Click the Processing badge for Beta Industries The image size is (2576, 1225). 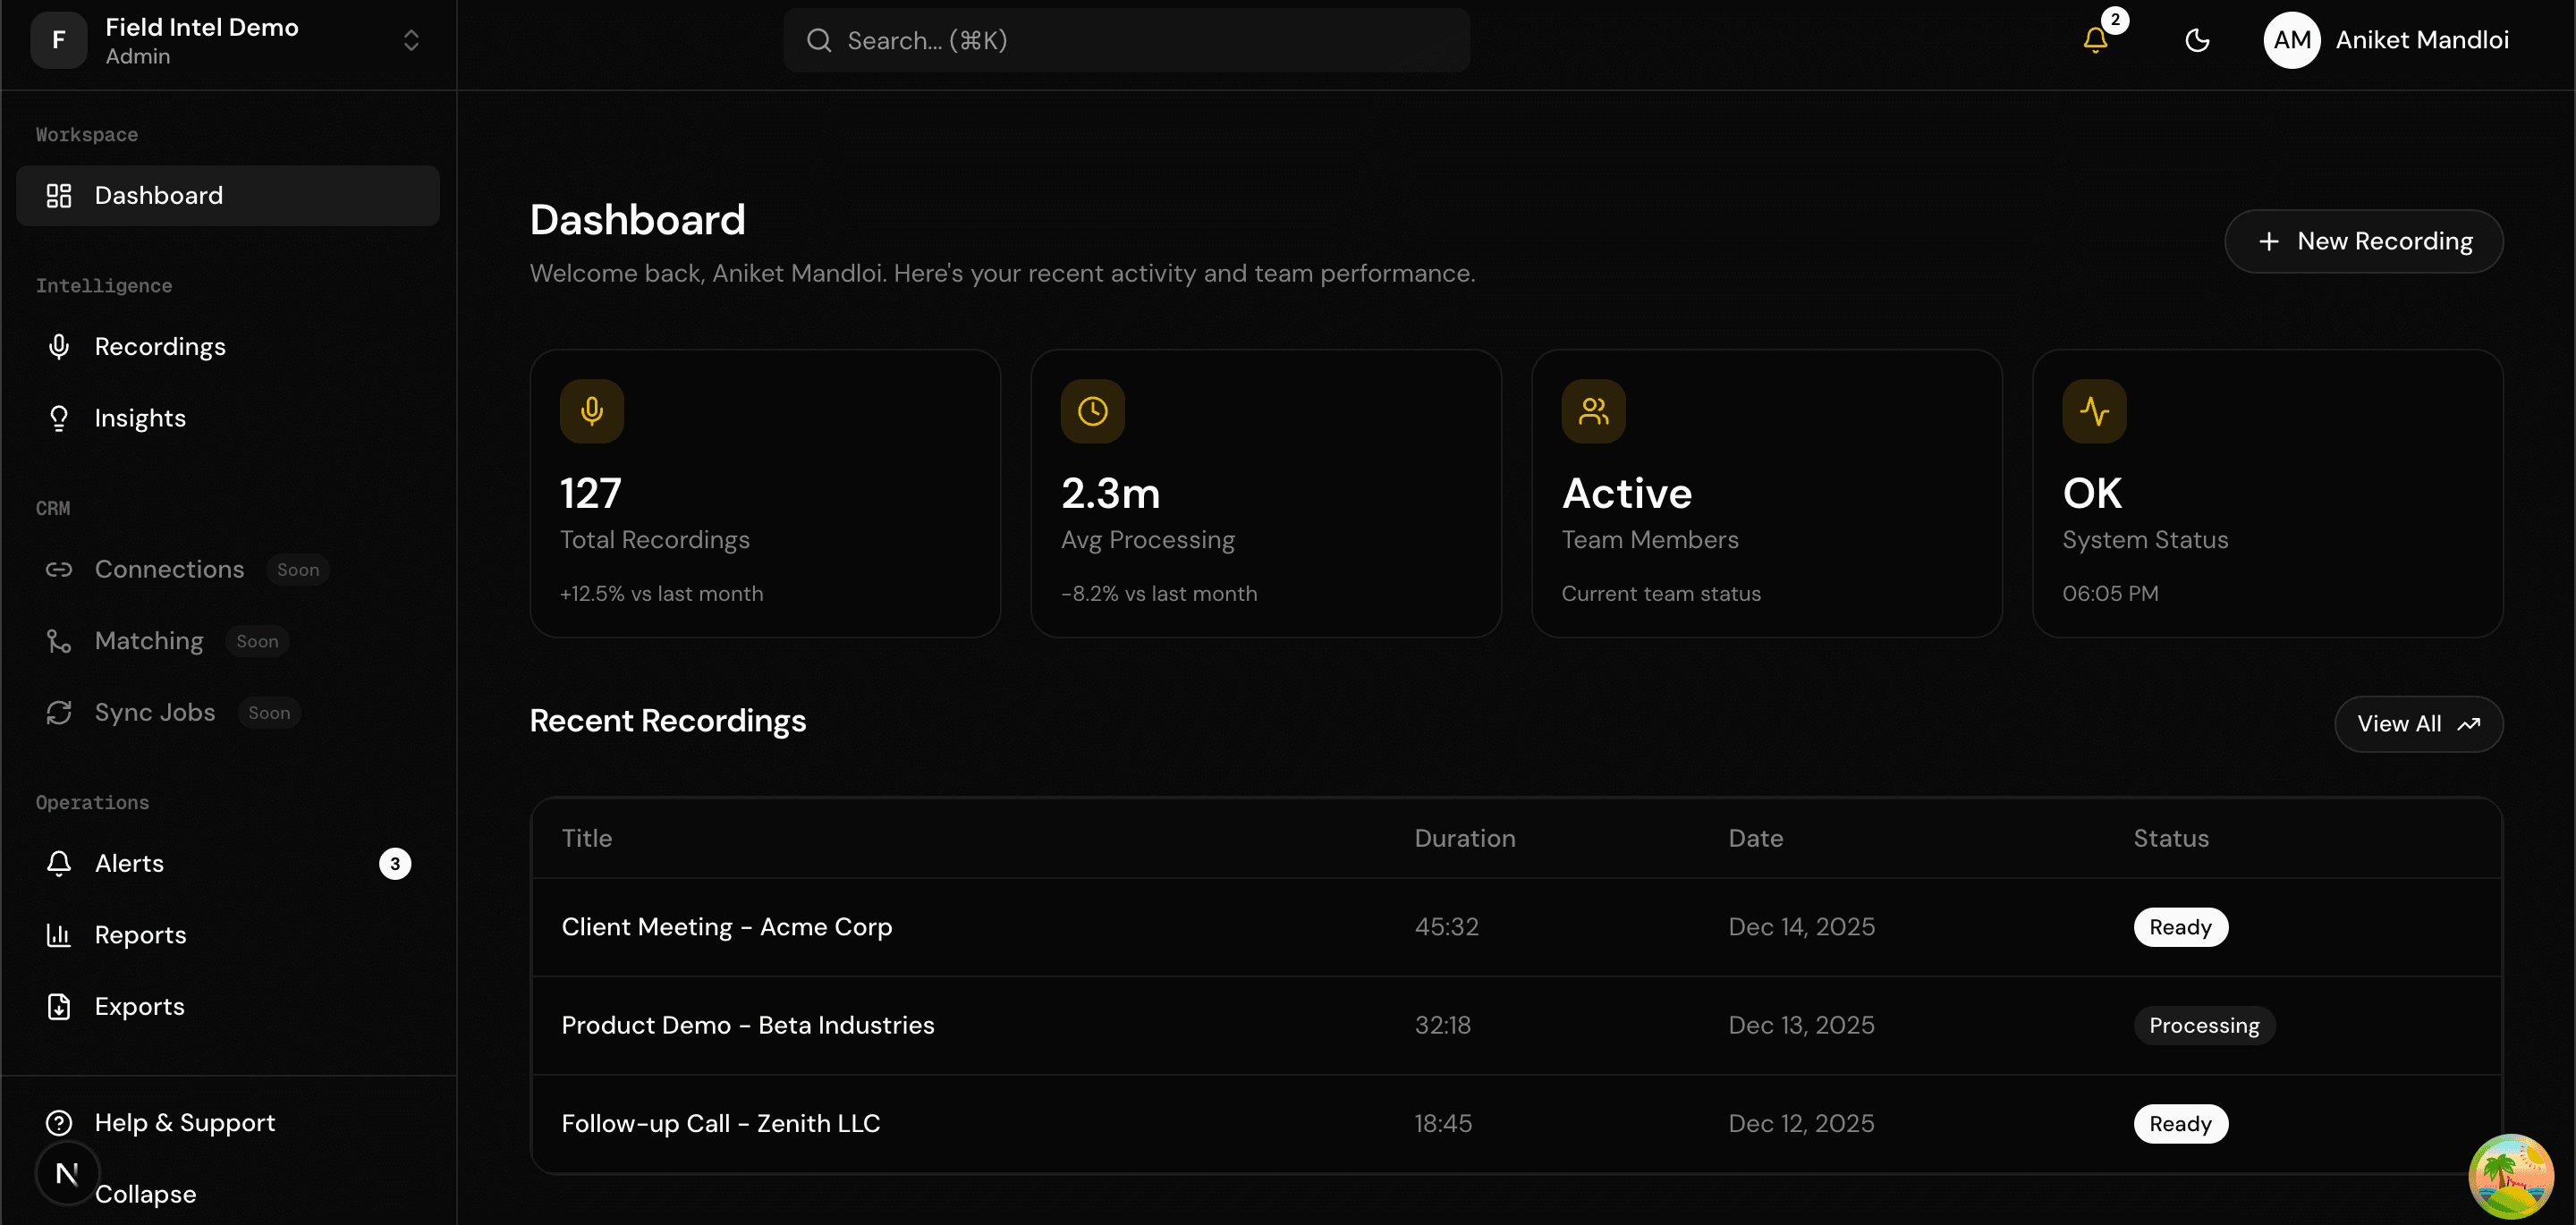tap(2204, 1025)
